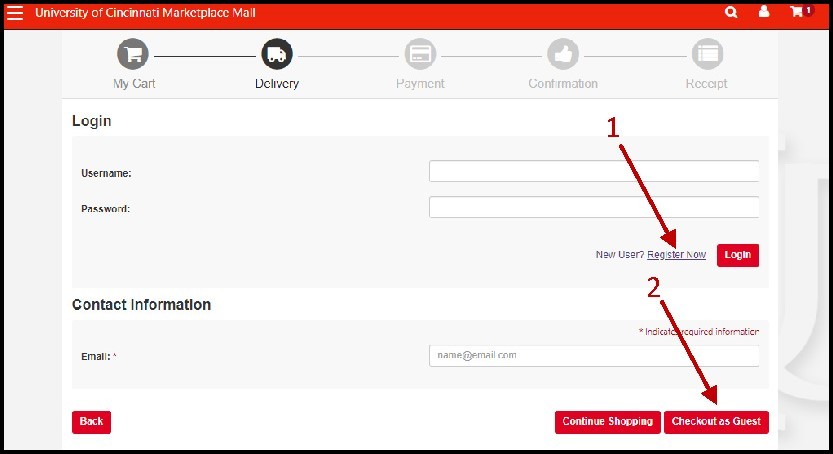833x454 pixels.
Task: Open the hamburger navigation menu
Action: [15, 13]
